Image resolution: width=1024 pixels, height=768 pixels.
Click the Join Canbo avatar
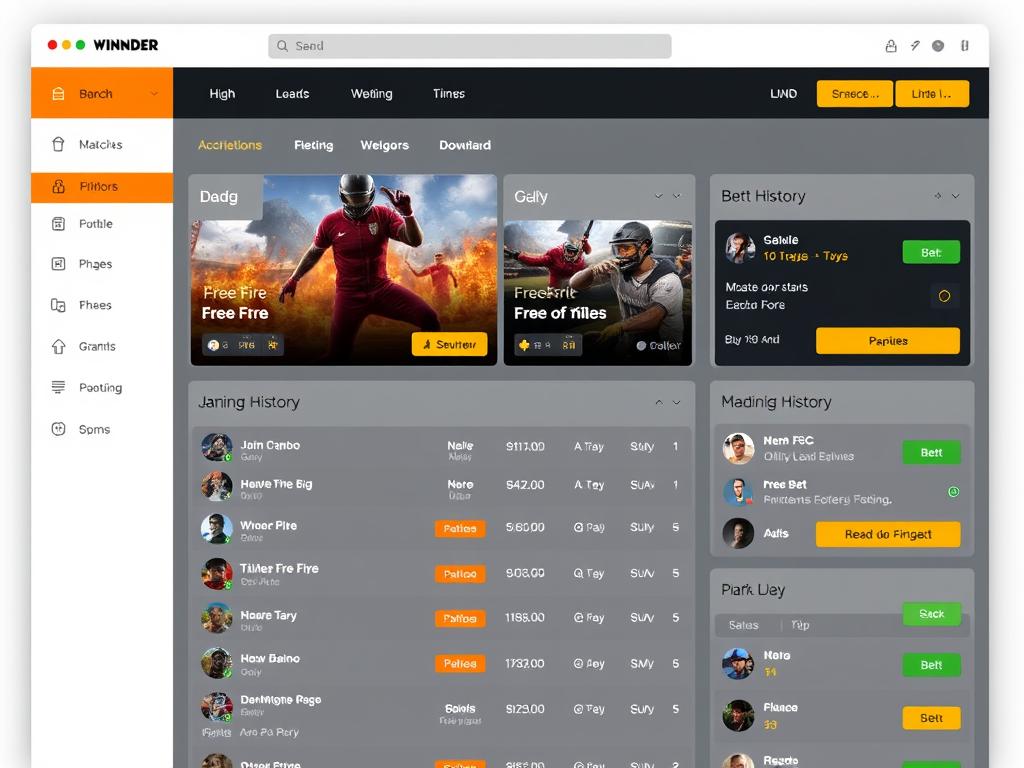click(217, 447)
